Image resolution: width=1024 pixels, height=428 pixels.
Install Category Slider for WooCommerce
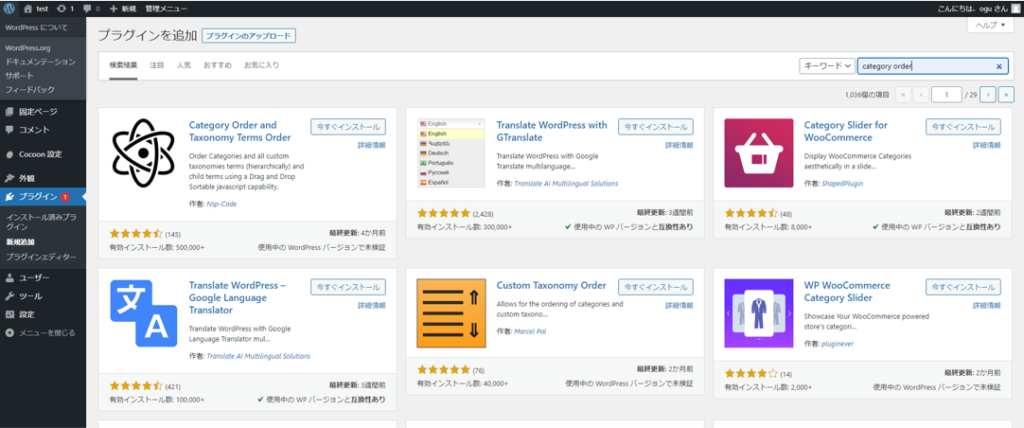(x=963, y=126)
